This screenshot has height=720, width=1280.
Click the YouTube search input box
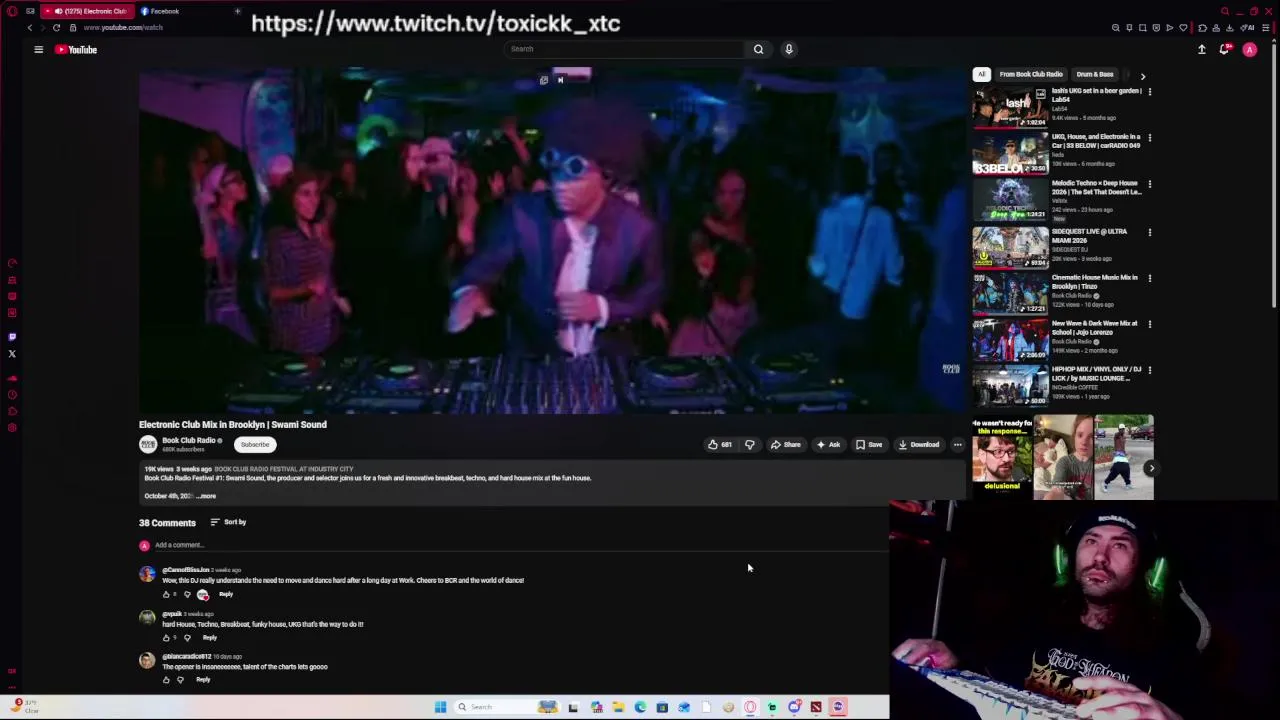coord(625,49)
